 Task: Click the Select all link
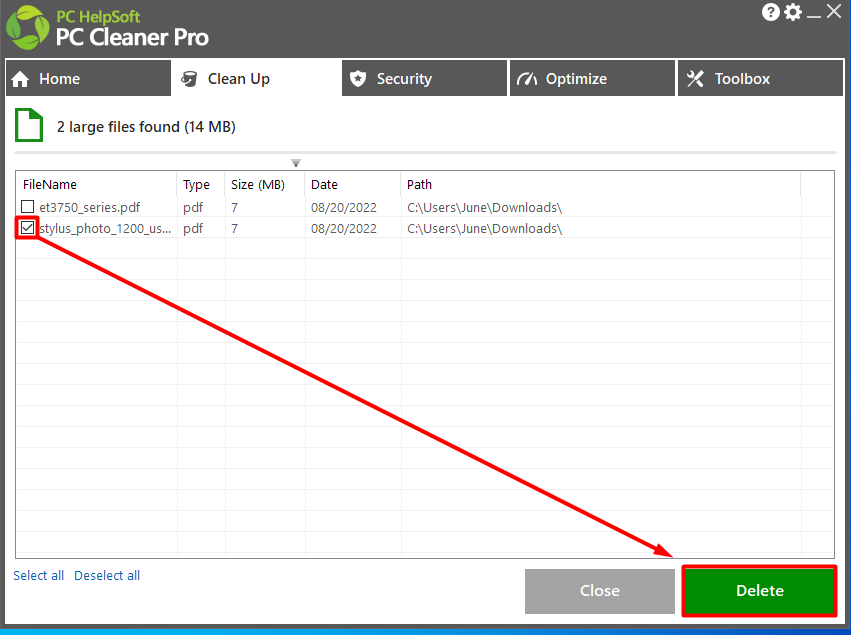(x=38, y=575)
